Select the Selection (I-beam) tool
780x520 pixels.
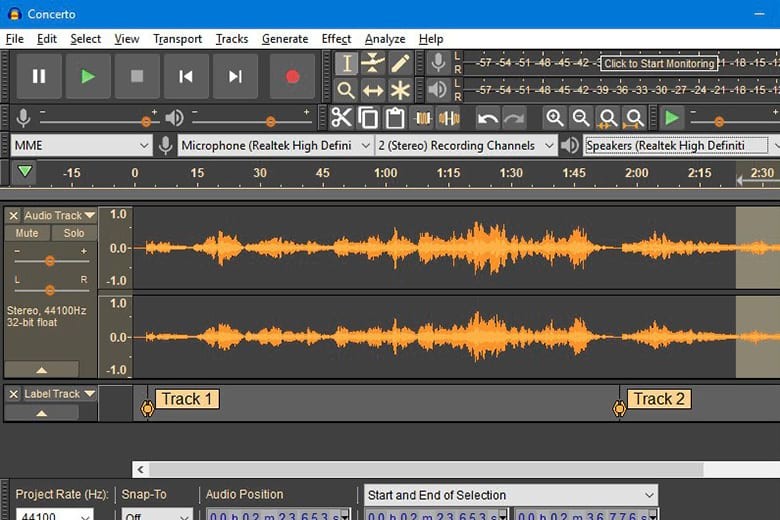(x=346, y=63)
